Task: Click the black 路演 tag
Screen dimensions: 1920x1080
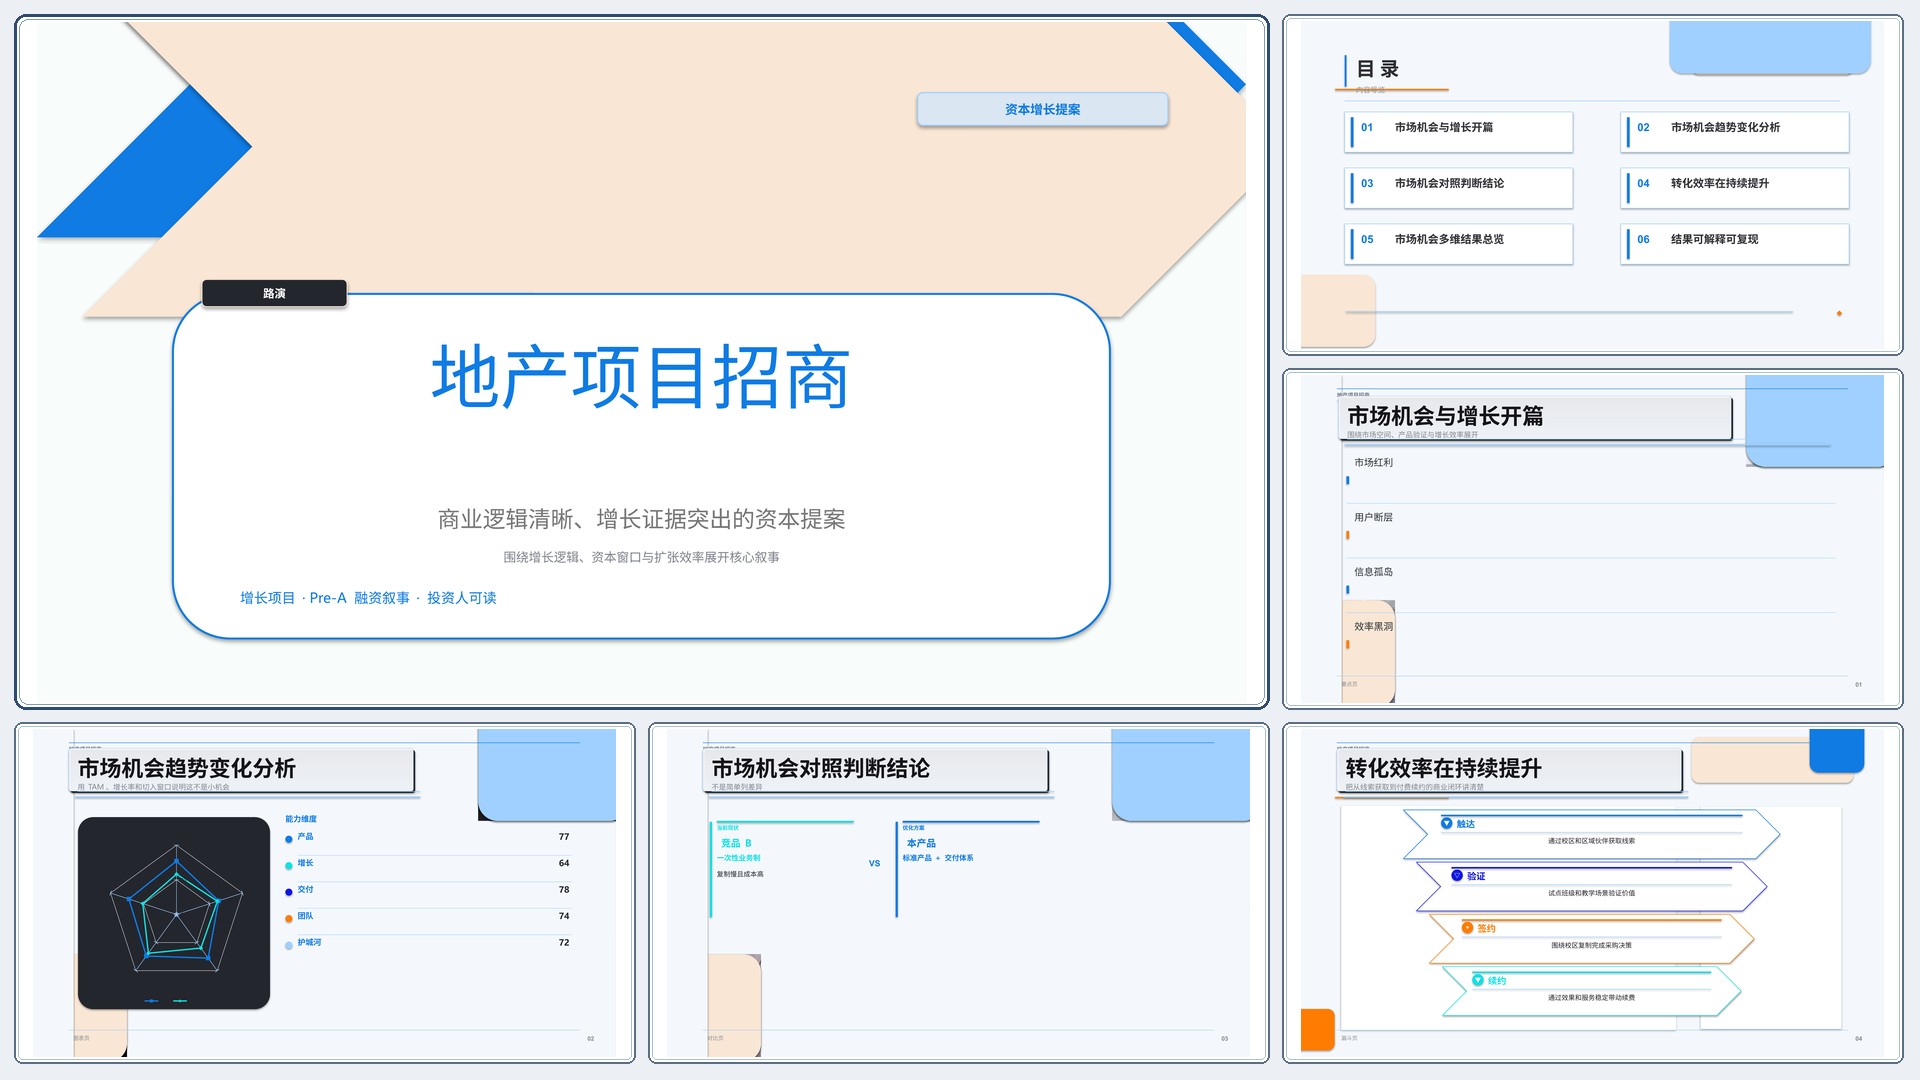Action: pyautogui.click(x=274, y=293)
